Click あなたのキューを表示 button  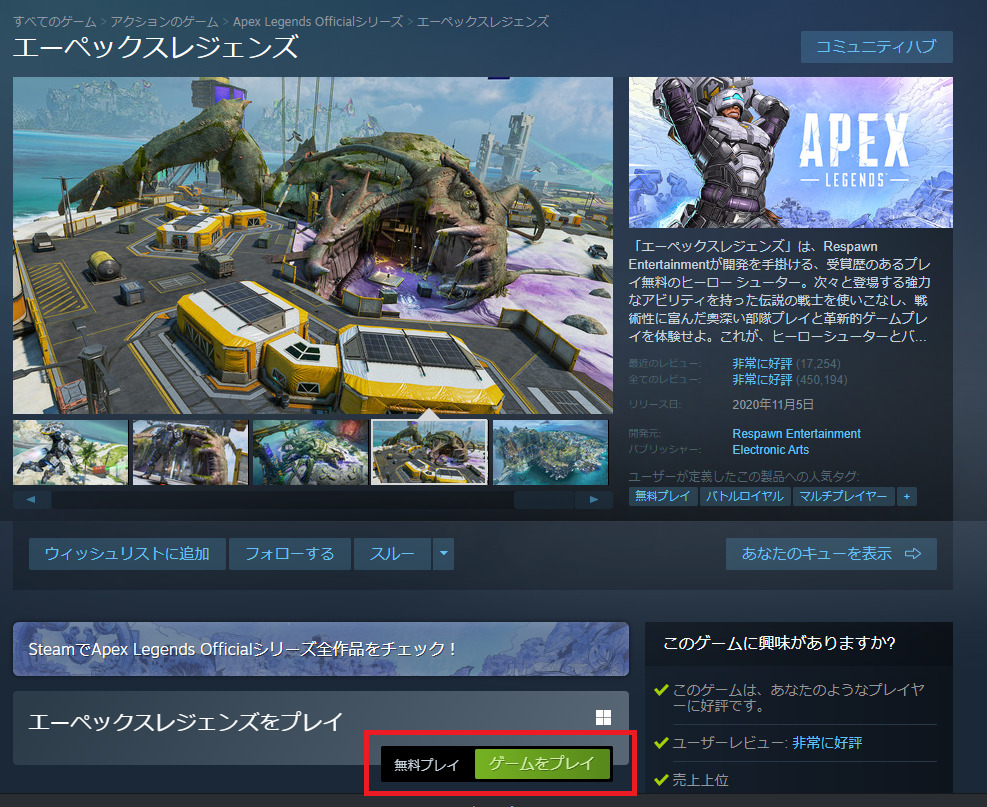[831, 554]
